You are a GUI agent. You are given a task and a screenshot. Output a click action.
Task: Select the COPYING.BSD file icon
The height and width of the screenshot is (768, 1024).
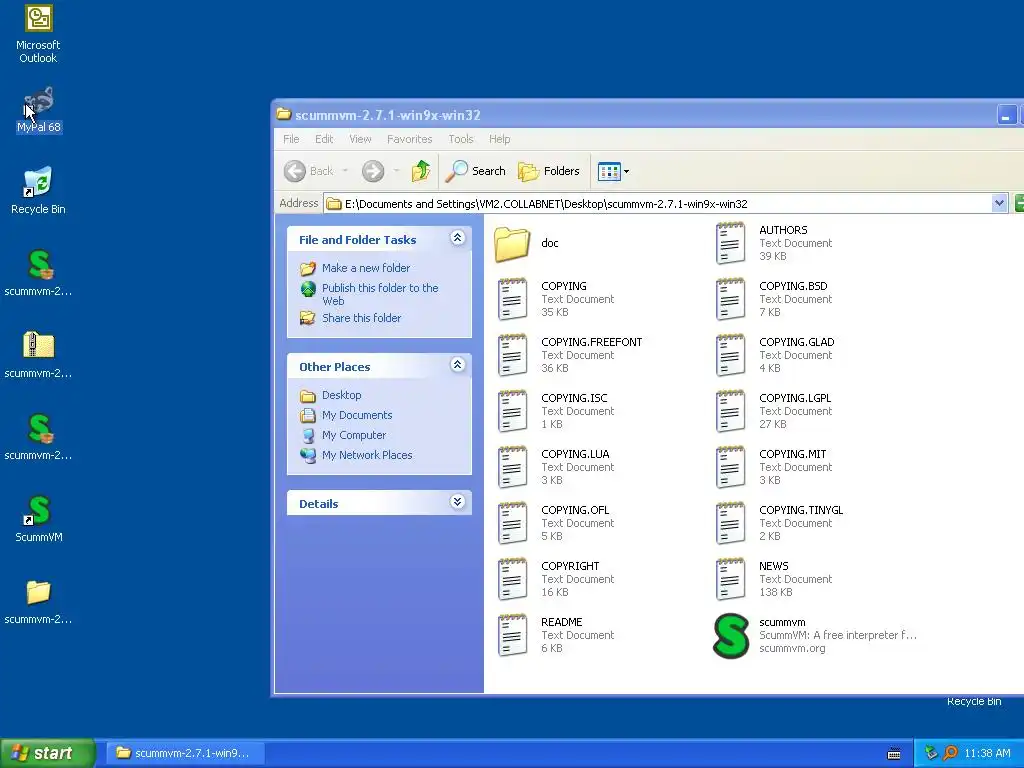click(730, 299)
